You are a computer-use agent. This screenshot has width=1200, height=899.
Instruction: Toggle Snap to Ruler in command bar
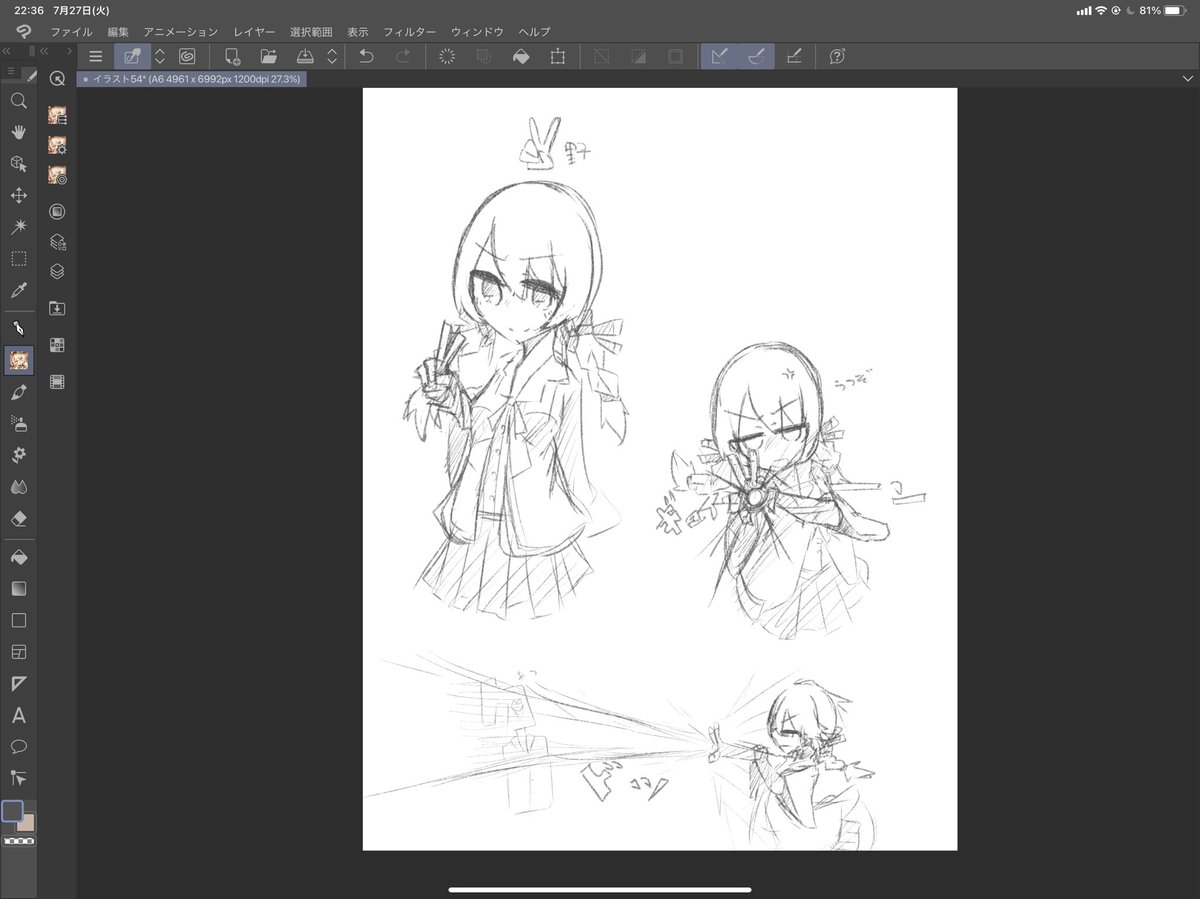coord(719,56)
